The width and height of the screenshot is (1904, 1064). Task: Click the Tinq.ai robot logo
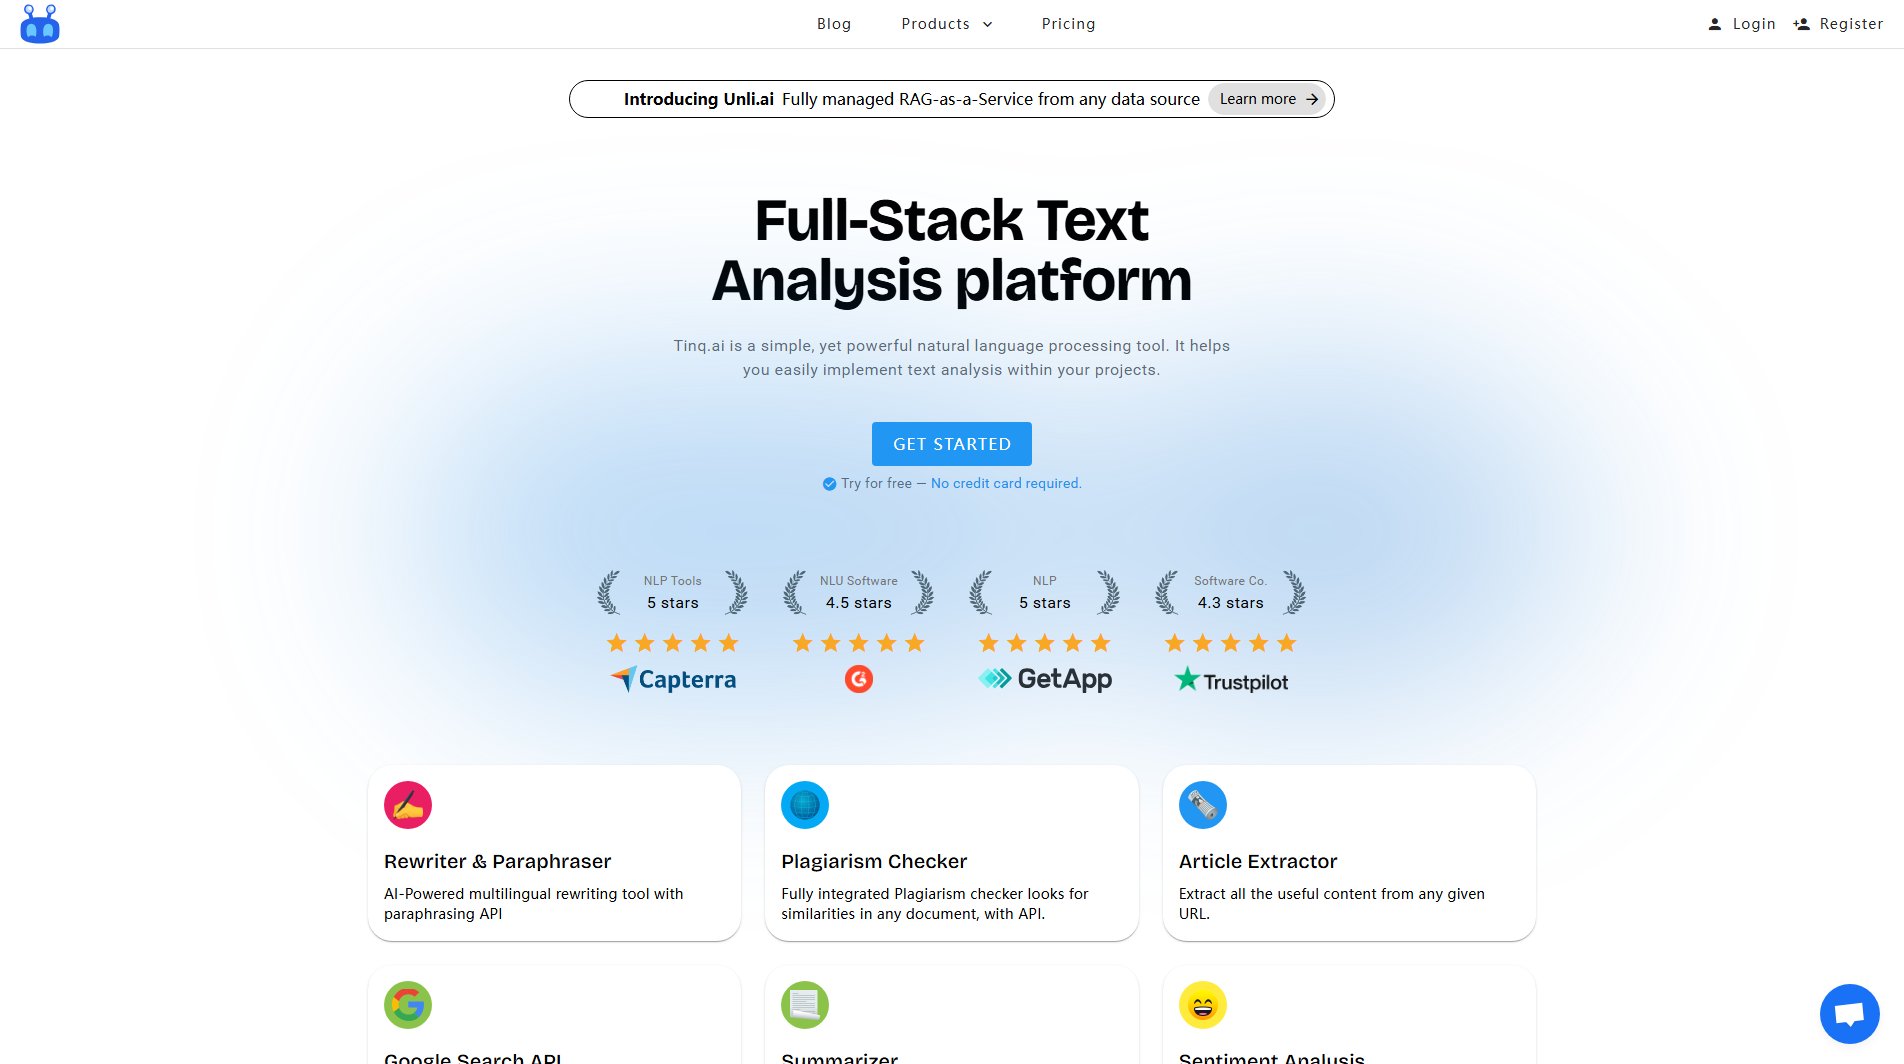point(39,23)
